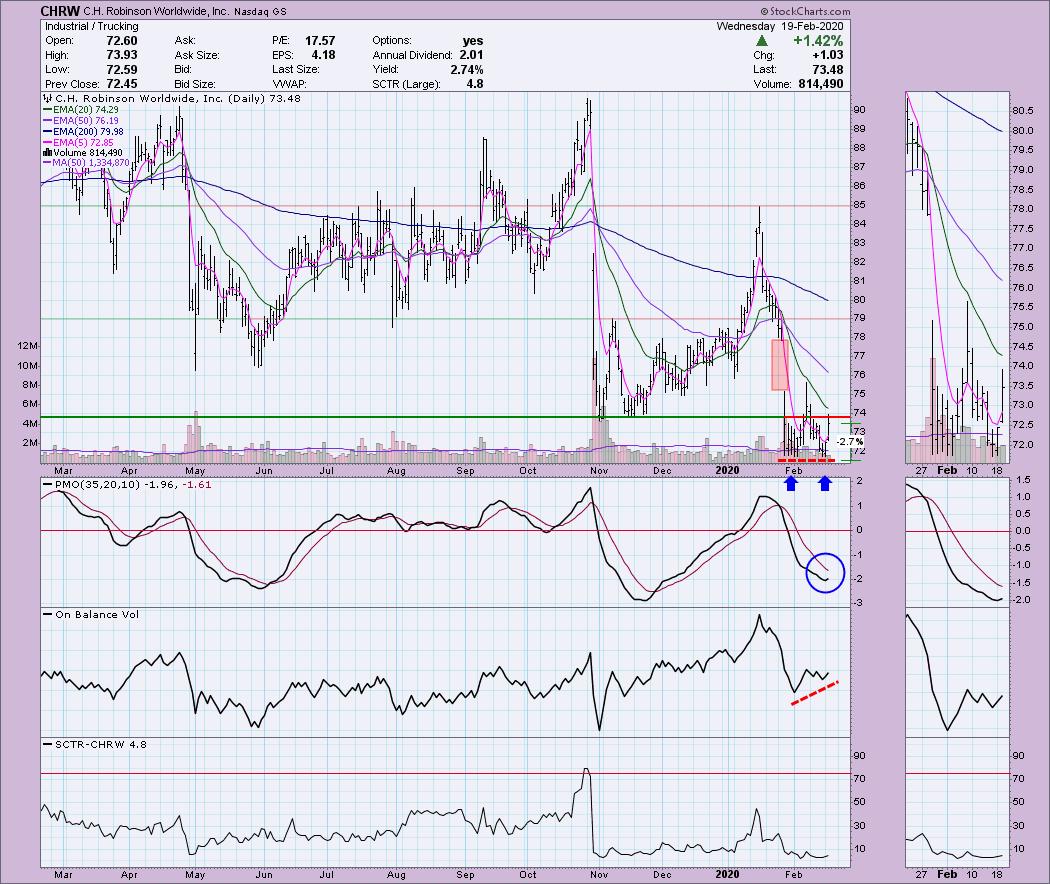Click the -2.7% price annotation label

850,442
